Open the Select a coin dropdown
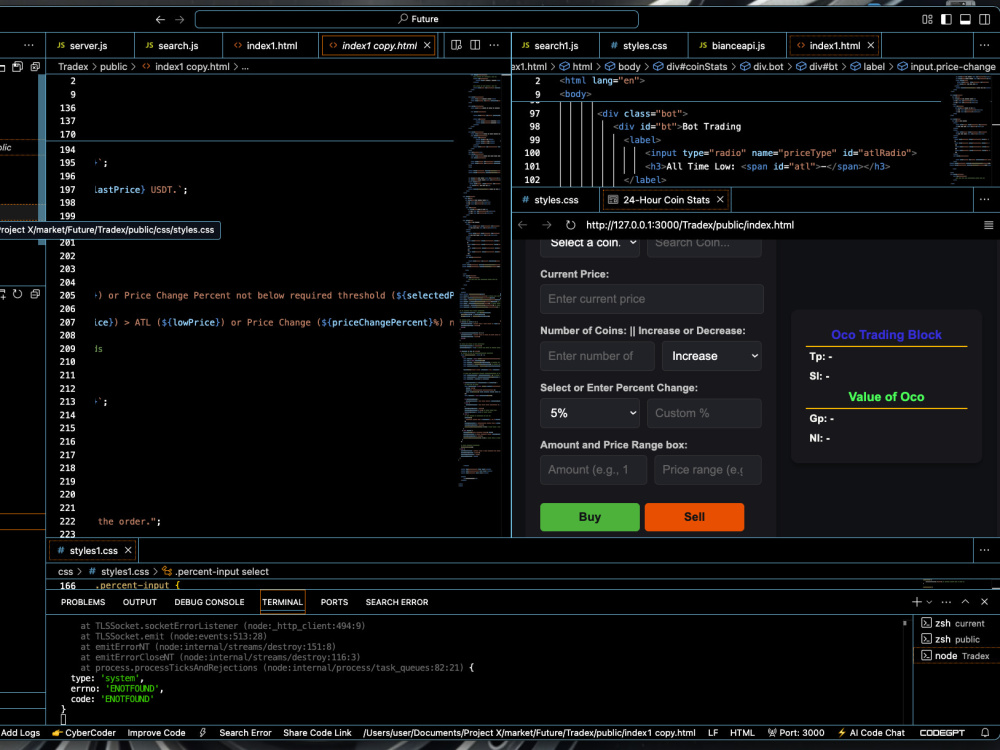The width and height of the screenshot is (1000, 750). tap(590, 245)
